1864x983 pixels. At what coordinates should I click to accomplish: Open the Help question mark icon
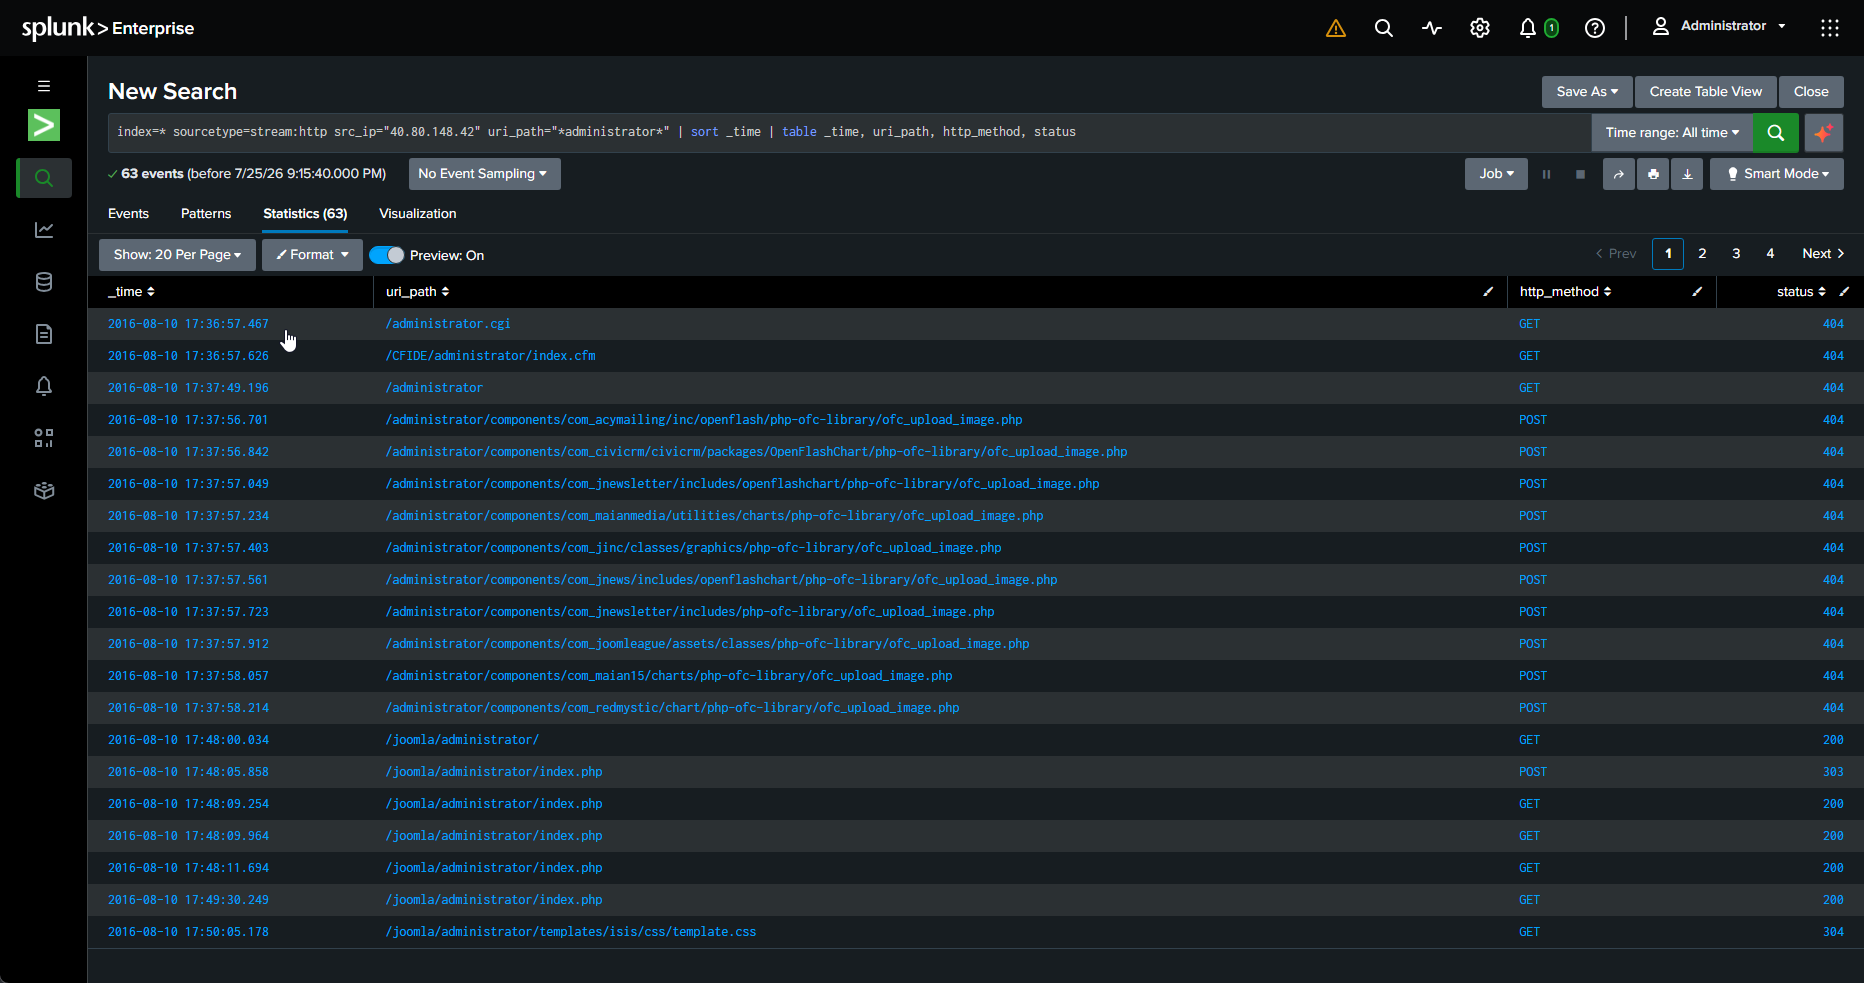point(1595,28)
